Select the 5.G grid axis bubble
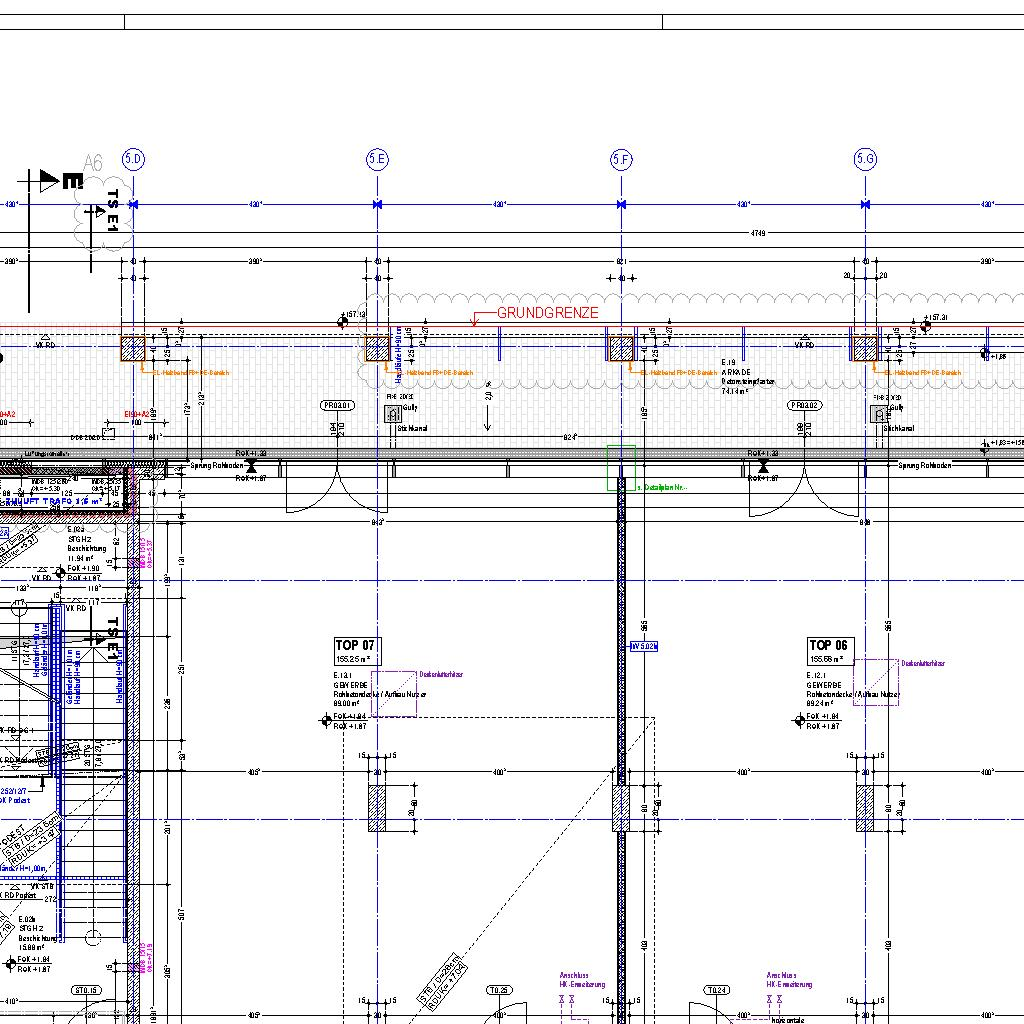 click(865, 159)
